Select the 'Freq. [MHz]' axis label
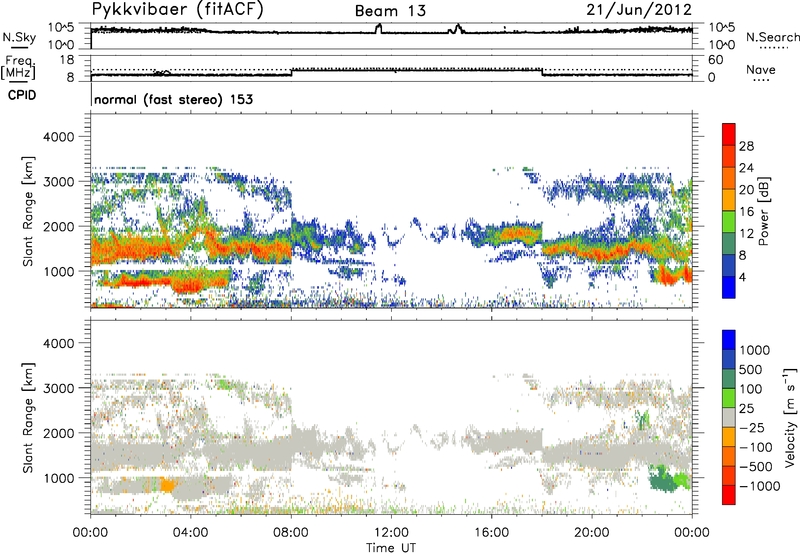This screenshot has height=554, width=800. tap(18, 68)
